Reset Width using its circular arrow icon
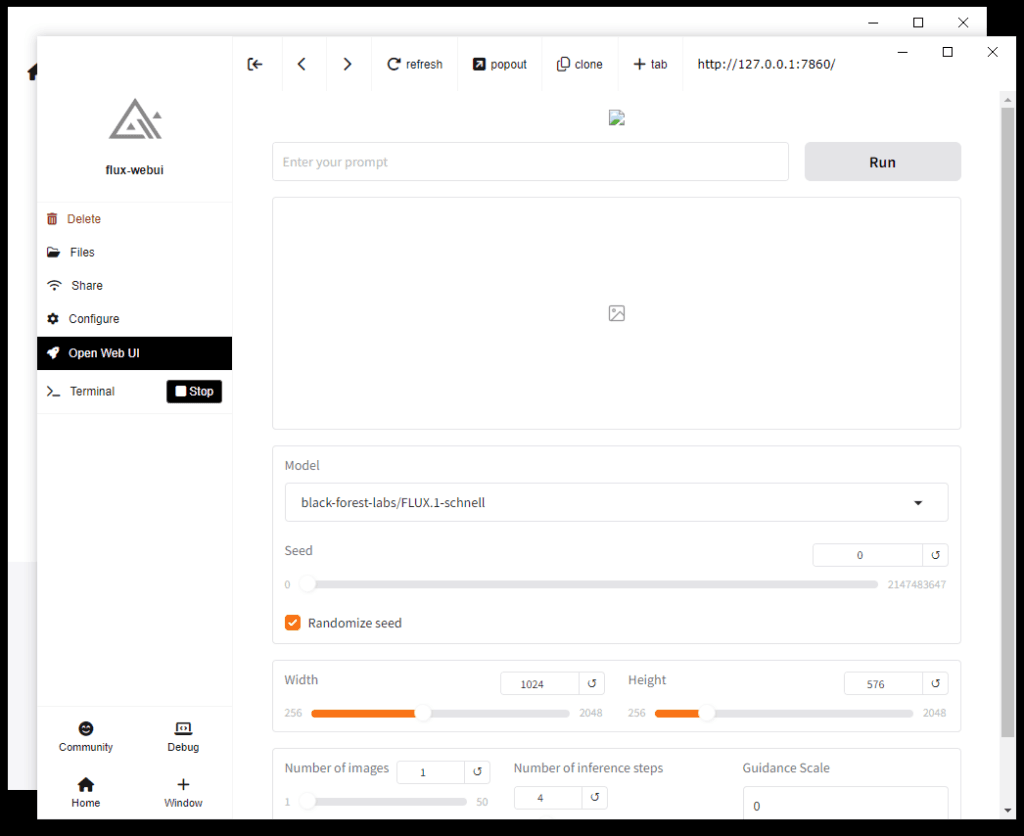Image resolution: width=1024 pixels, height=836 pixels. tap(592, 684)
